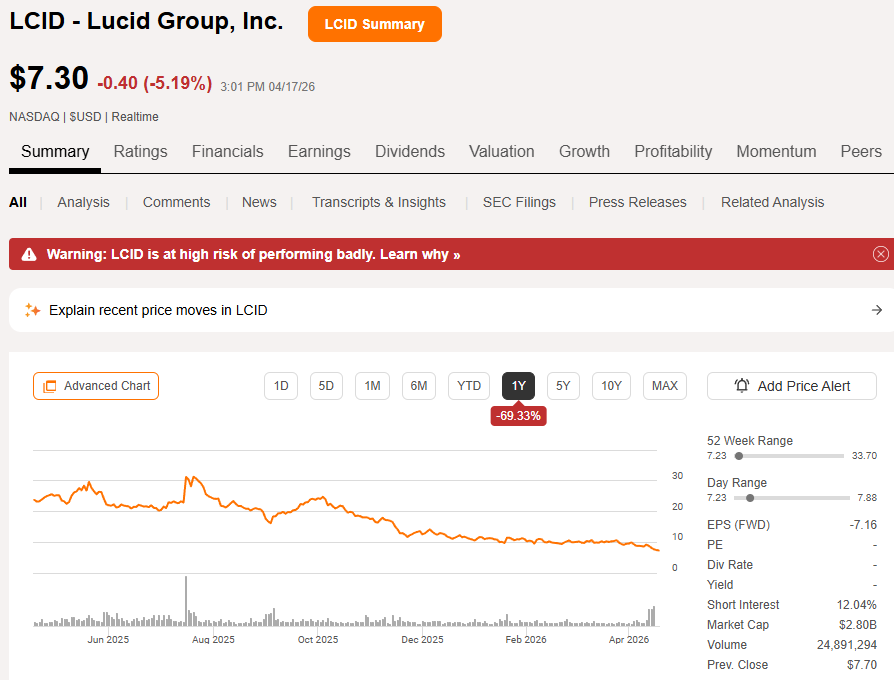
Task: Click the large volume spike bar near Aug 2025
Action: pyautogui.click(x=186, y=601)
